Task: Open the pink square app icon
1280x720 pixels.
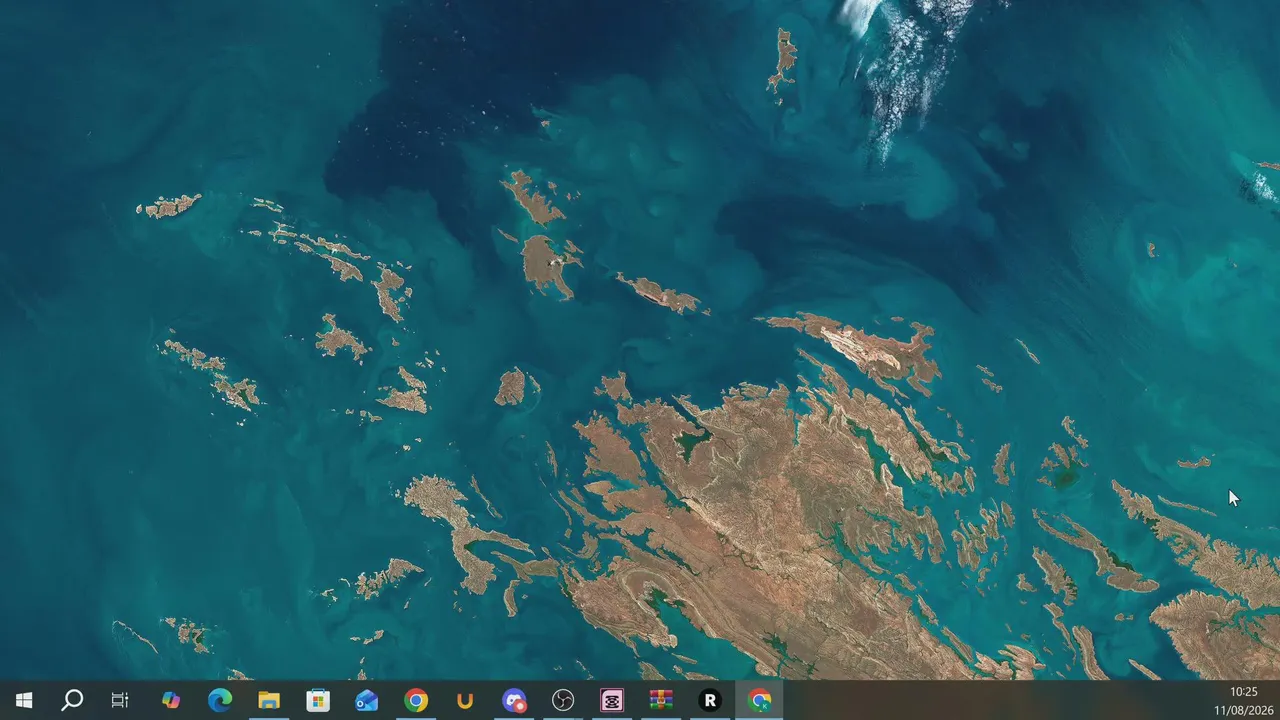Action: (x=612, y=701)
